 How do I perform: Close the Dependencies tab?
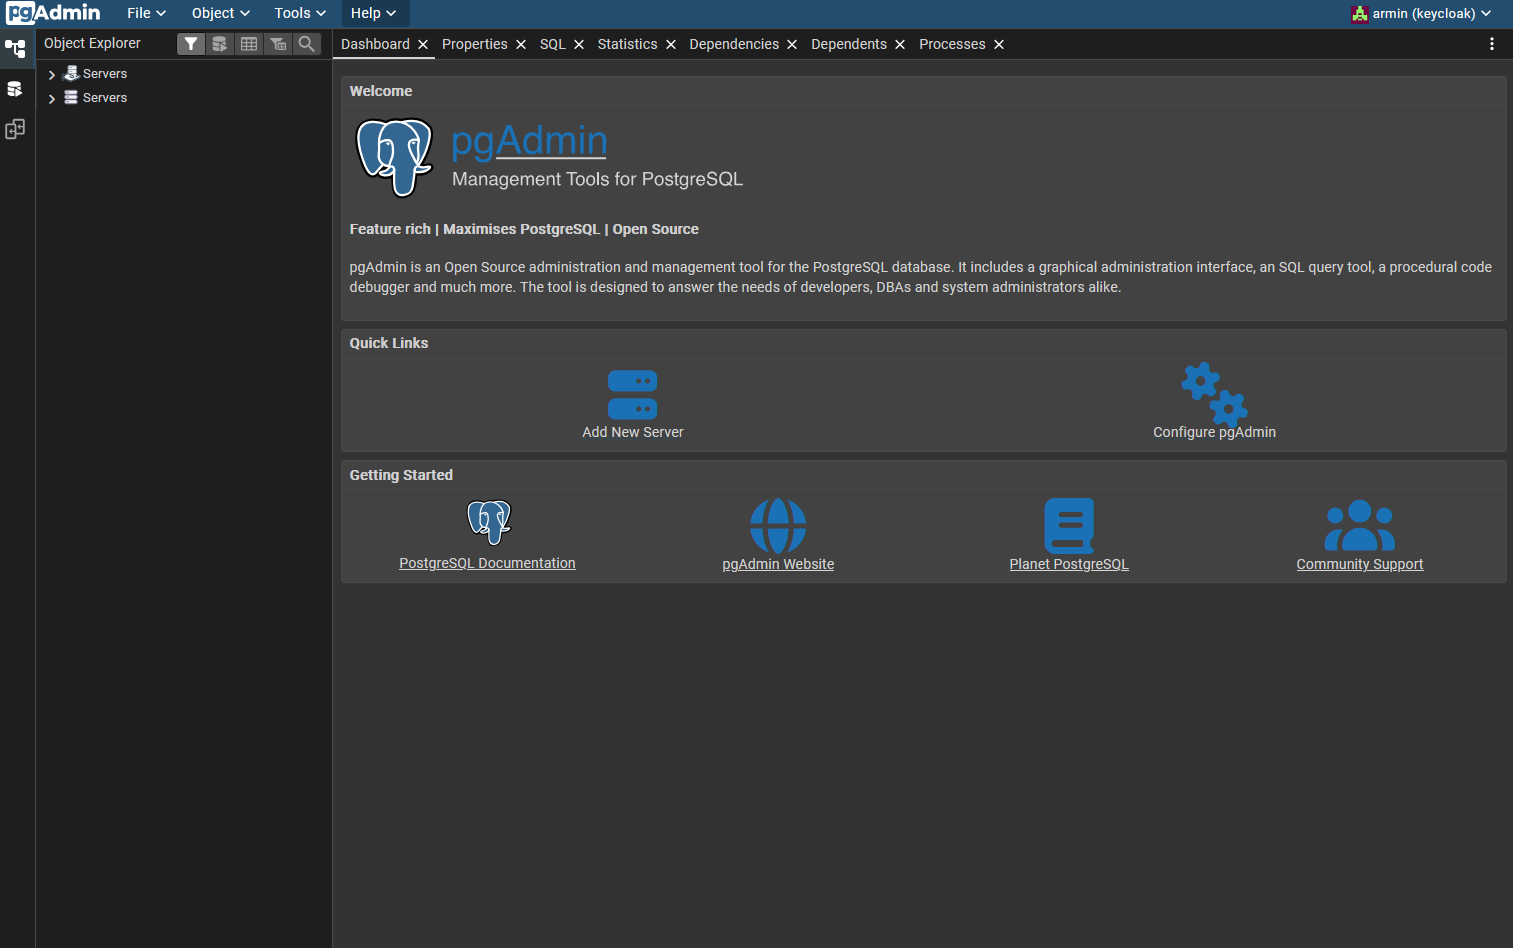[792, 45]
